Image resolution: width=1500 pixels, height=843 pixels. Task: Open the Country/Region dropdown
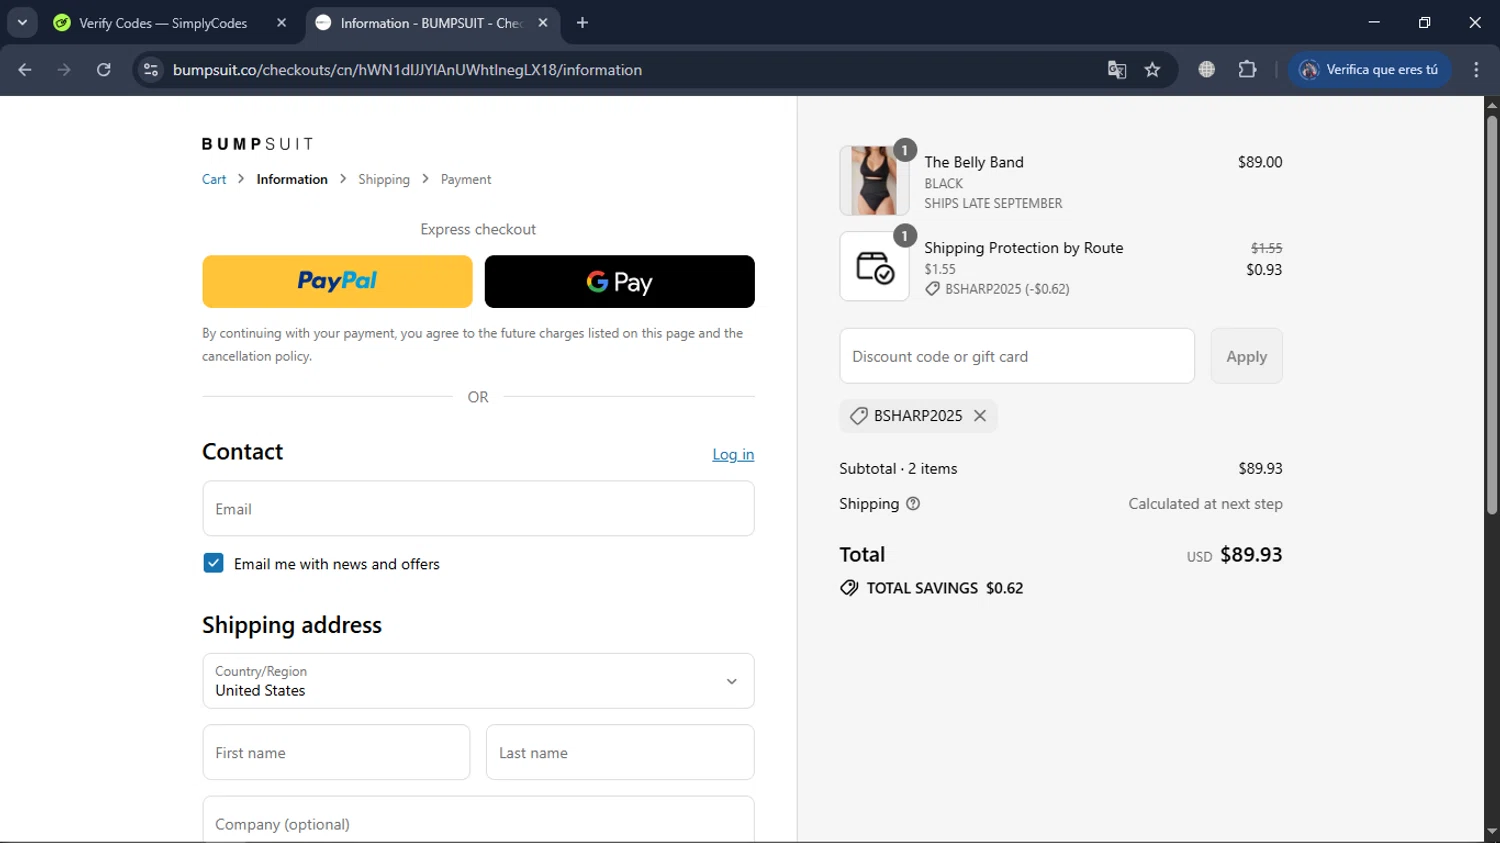click(478, 681)
